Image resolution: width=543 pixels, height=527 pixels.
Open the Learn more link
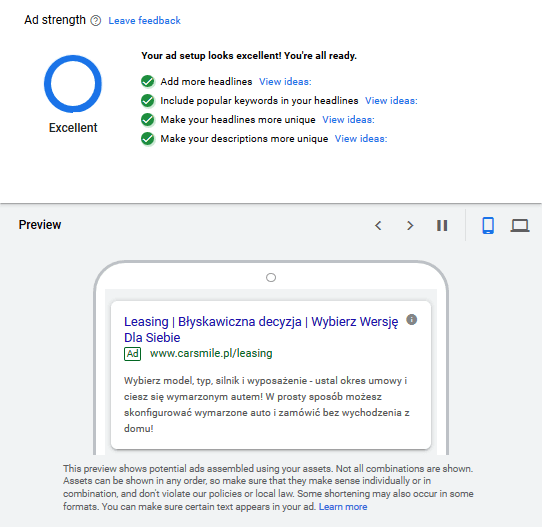[x=343, y=507]
